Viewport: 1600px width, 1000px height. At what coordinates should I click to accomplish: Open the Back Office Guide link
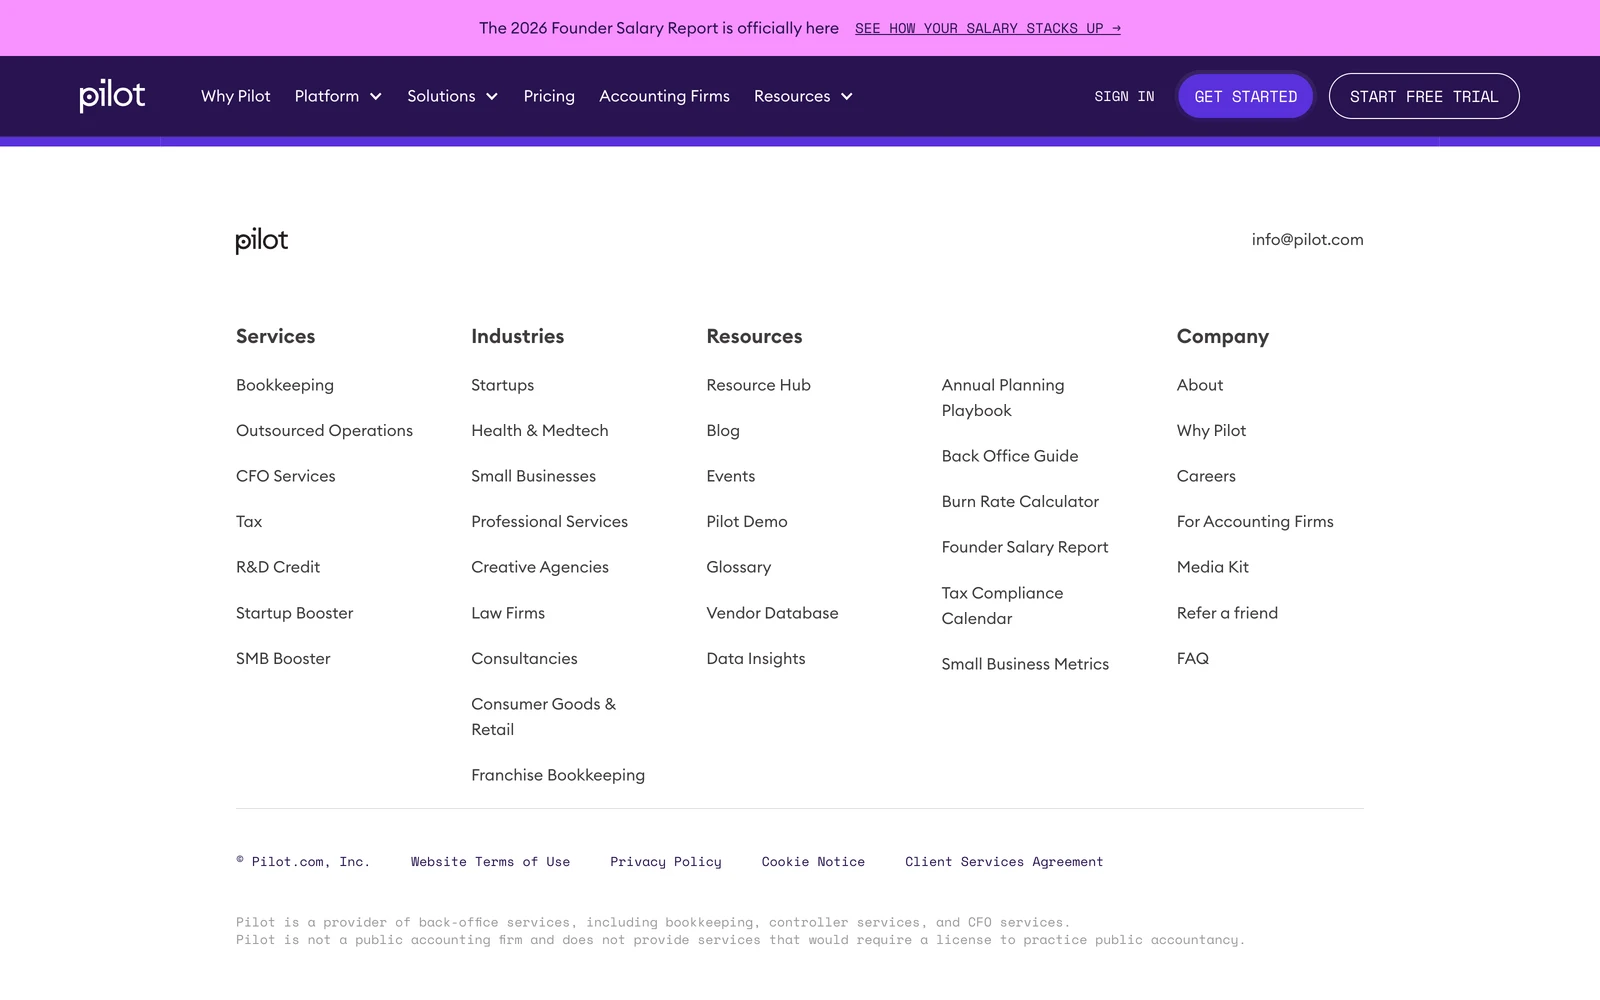point(1010,456)
